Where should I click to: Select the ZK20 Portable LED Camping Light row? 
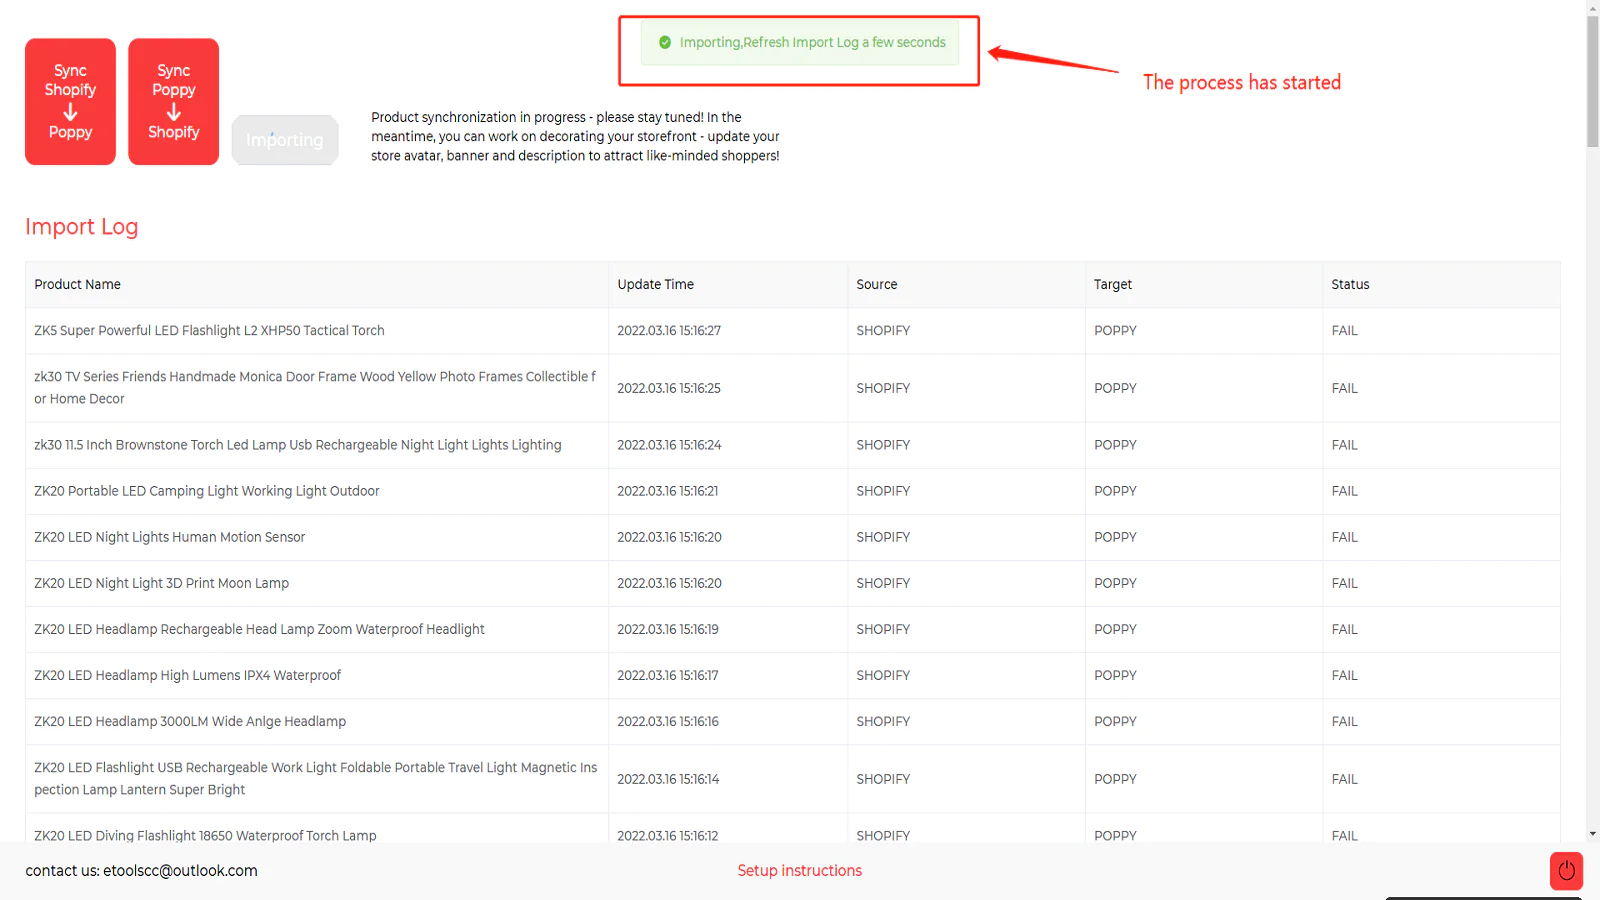792,491
